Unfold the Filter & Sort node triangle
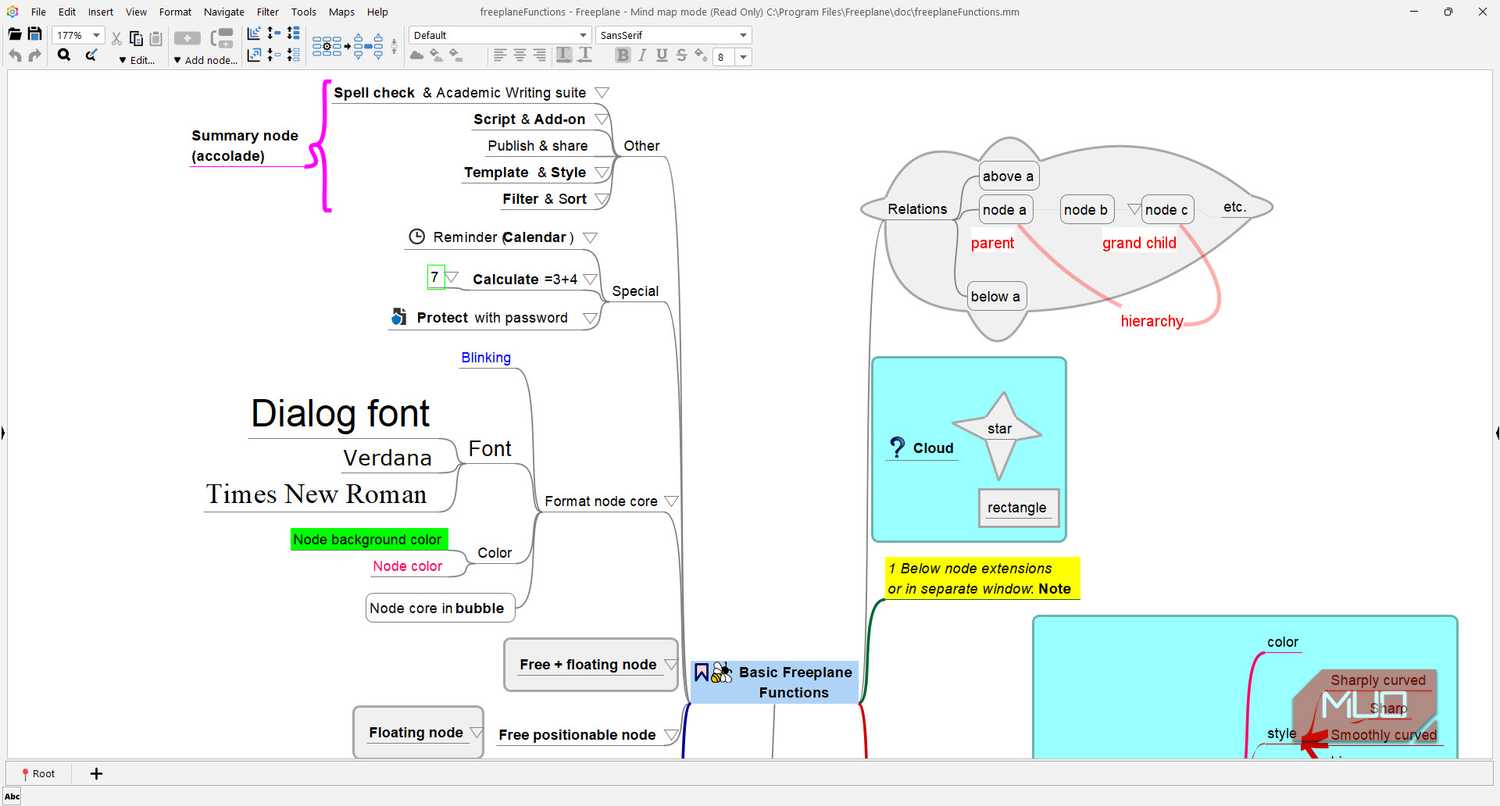 pyautogui.click(x=602, y=199)
